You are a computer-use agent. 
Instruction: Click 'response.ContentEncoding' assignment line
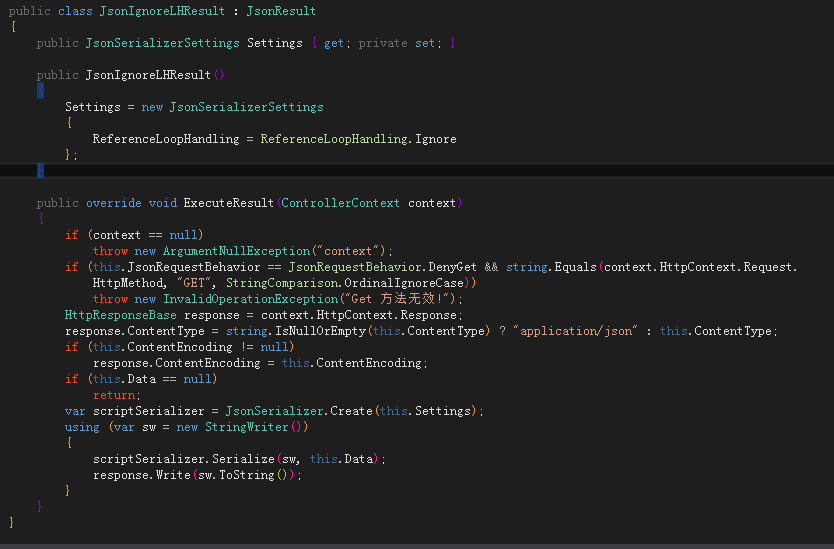261,363
